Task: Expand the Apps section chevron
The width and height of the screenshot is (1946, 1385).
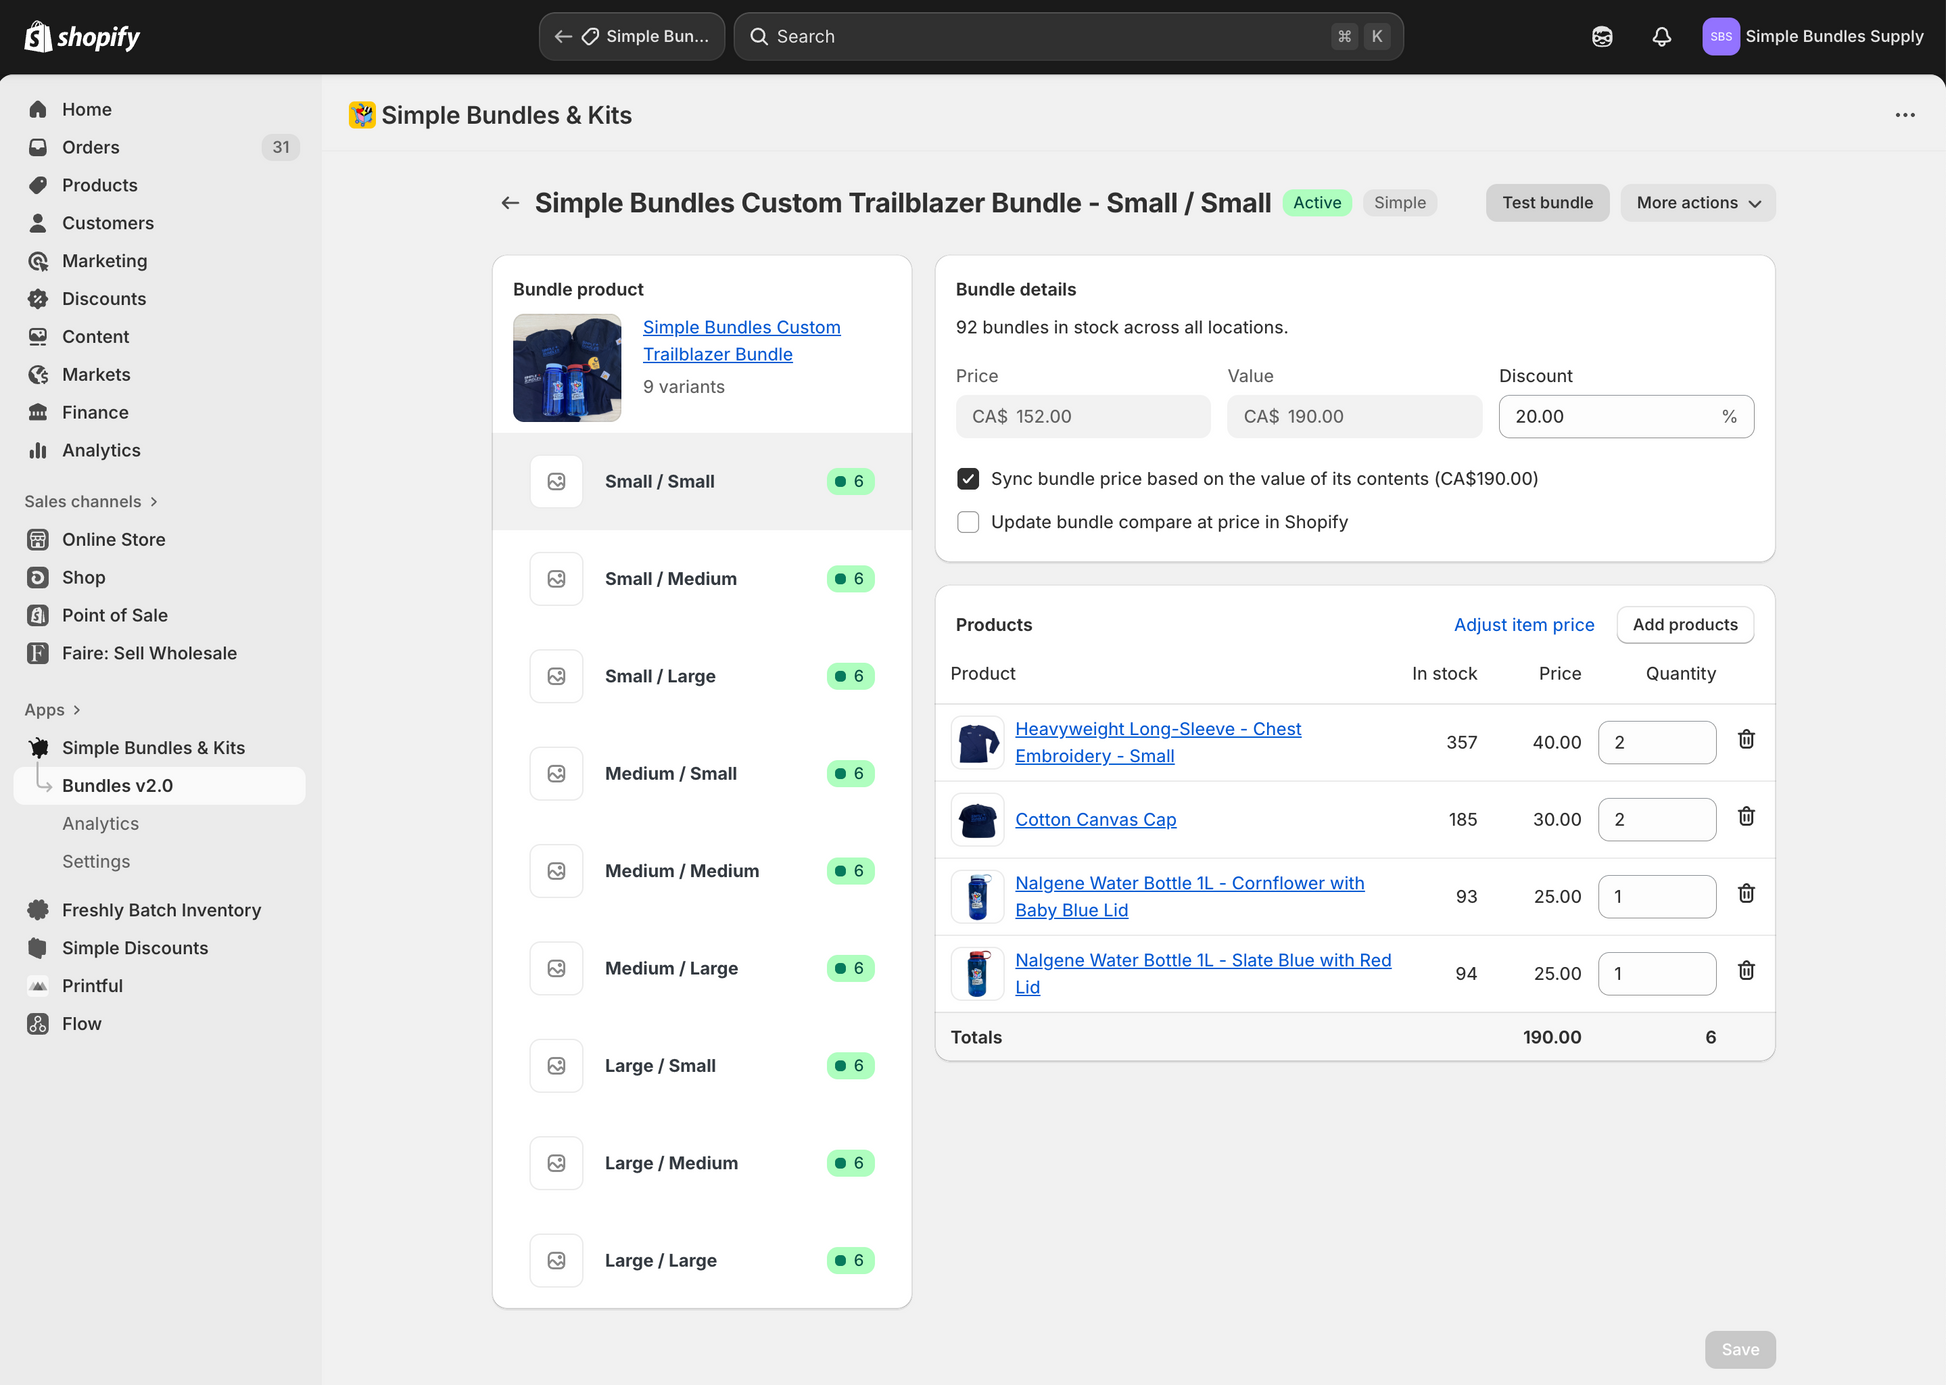Action: [77, 710]
